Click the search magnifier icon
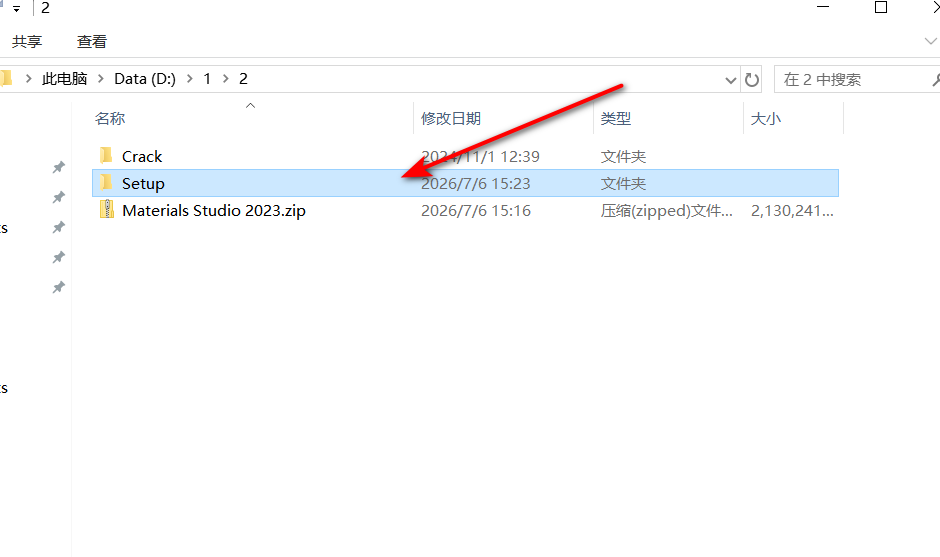 click(935, 79)
